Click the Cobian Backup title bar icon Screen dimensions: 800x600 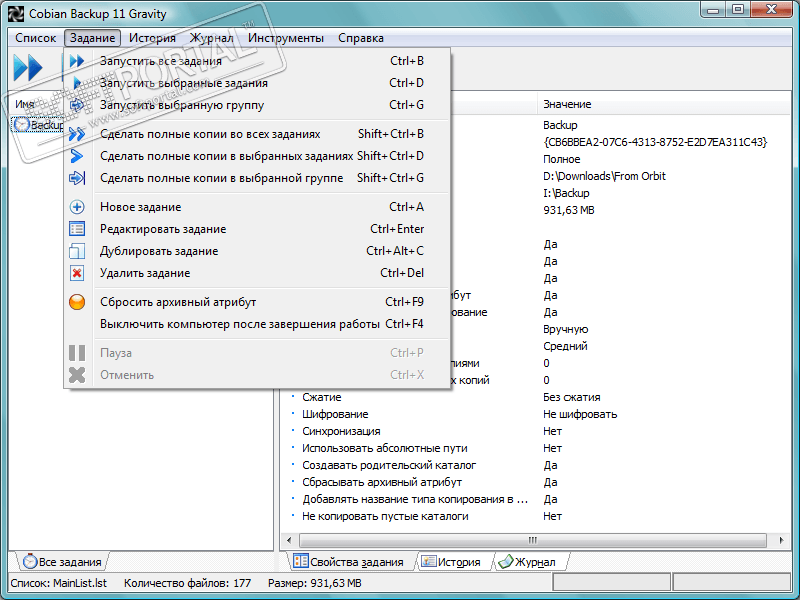tap(16, 14)
